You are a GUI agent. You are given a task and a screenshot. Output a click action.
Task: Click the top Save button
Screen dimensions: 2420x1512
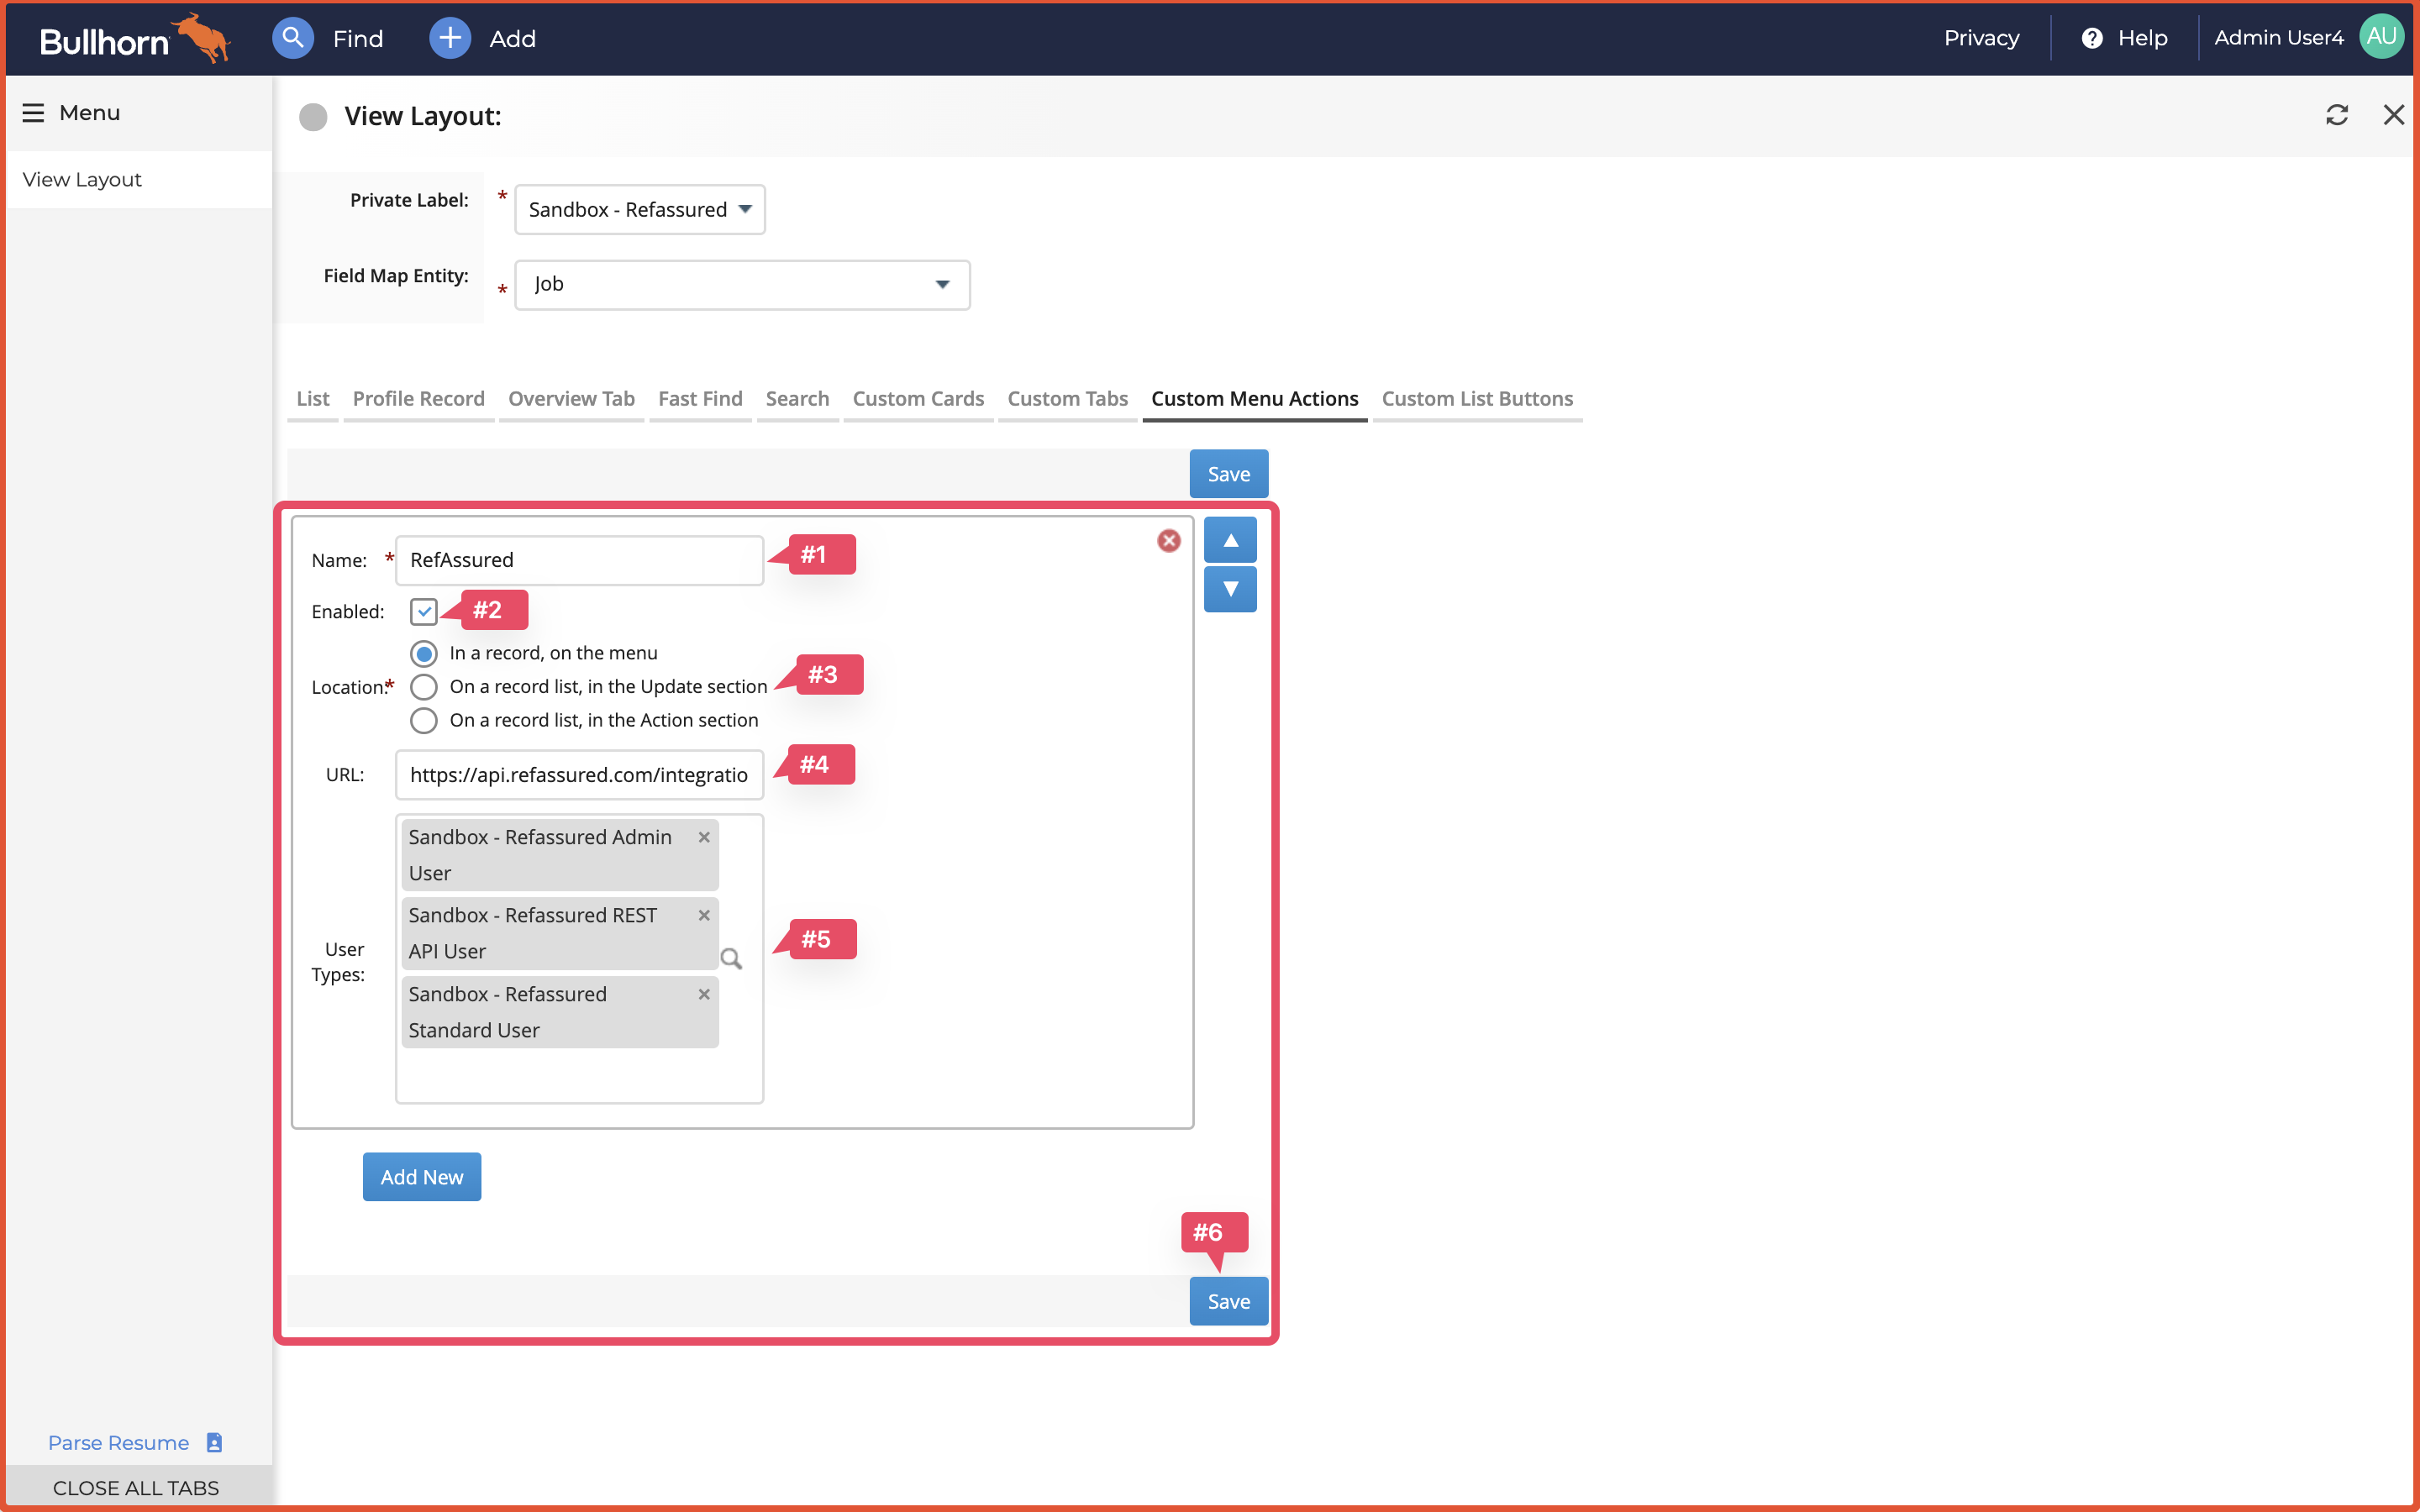[x=1228, y=474]
